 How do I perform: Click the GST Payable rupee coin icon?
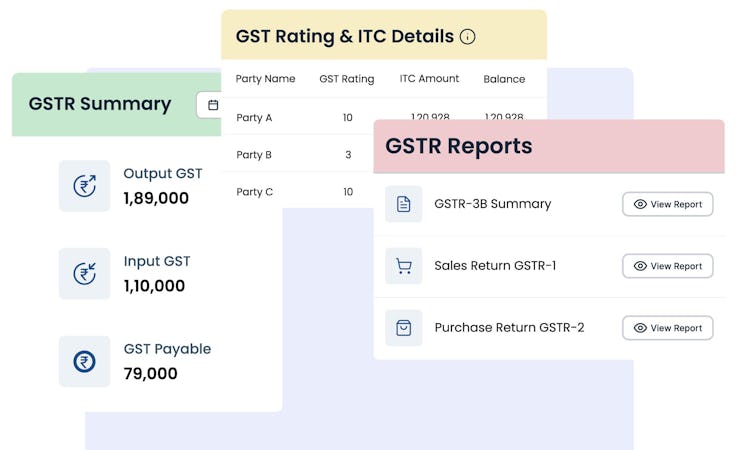[x=84, y=361]
